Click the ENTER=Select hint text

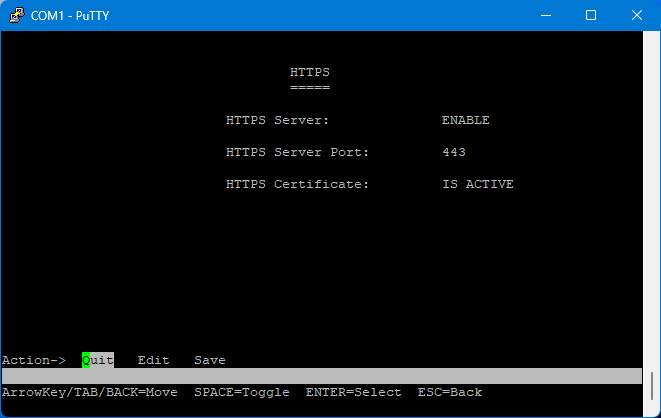click(353, 392)
